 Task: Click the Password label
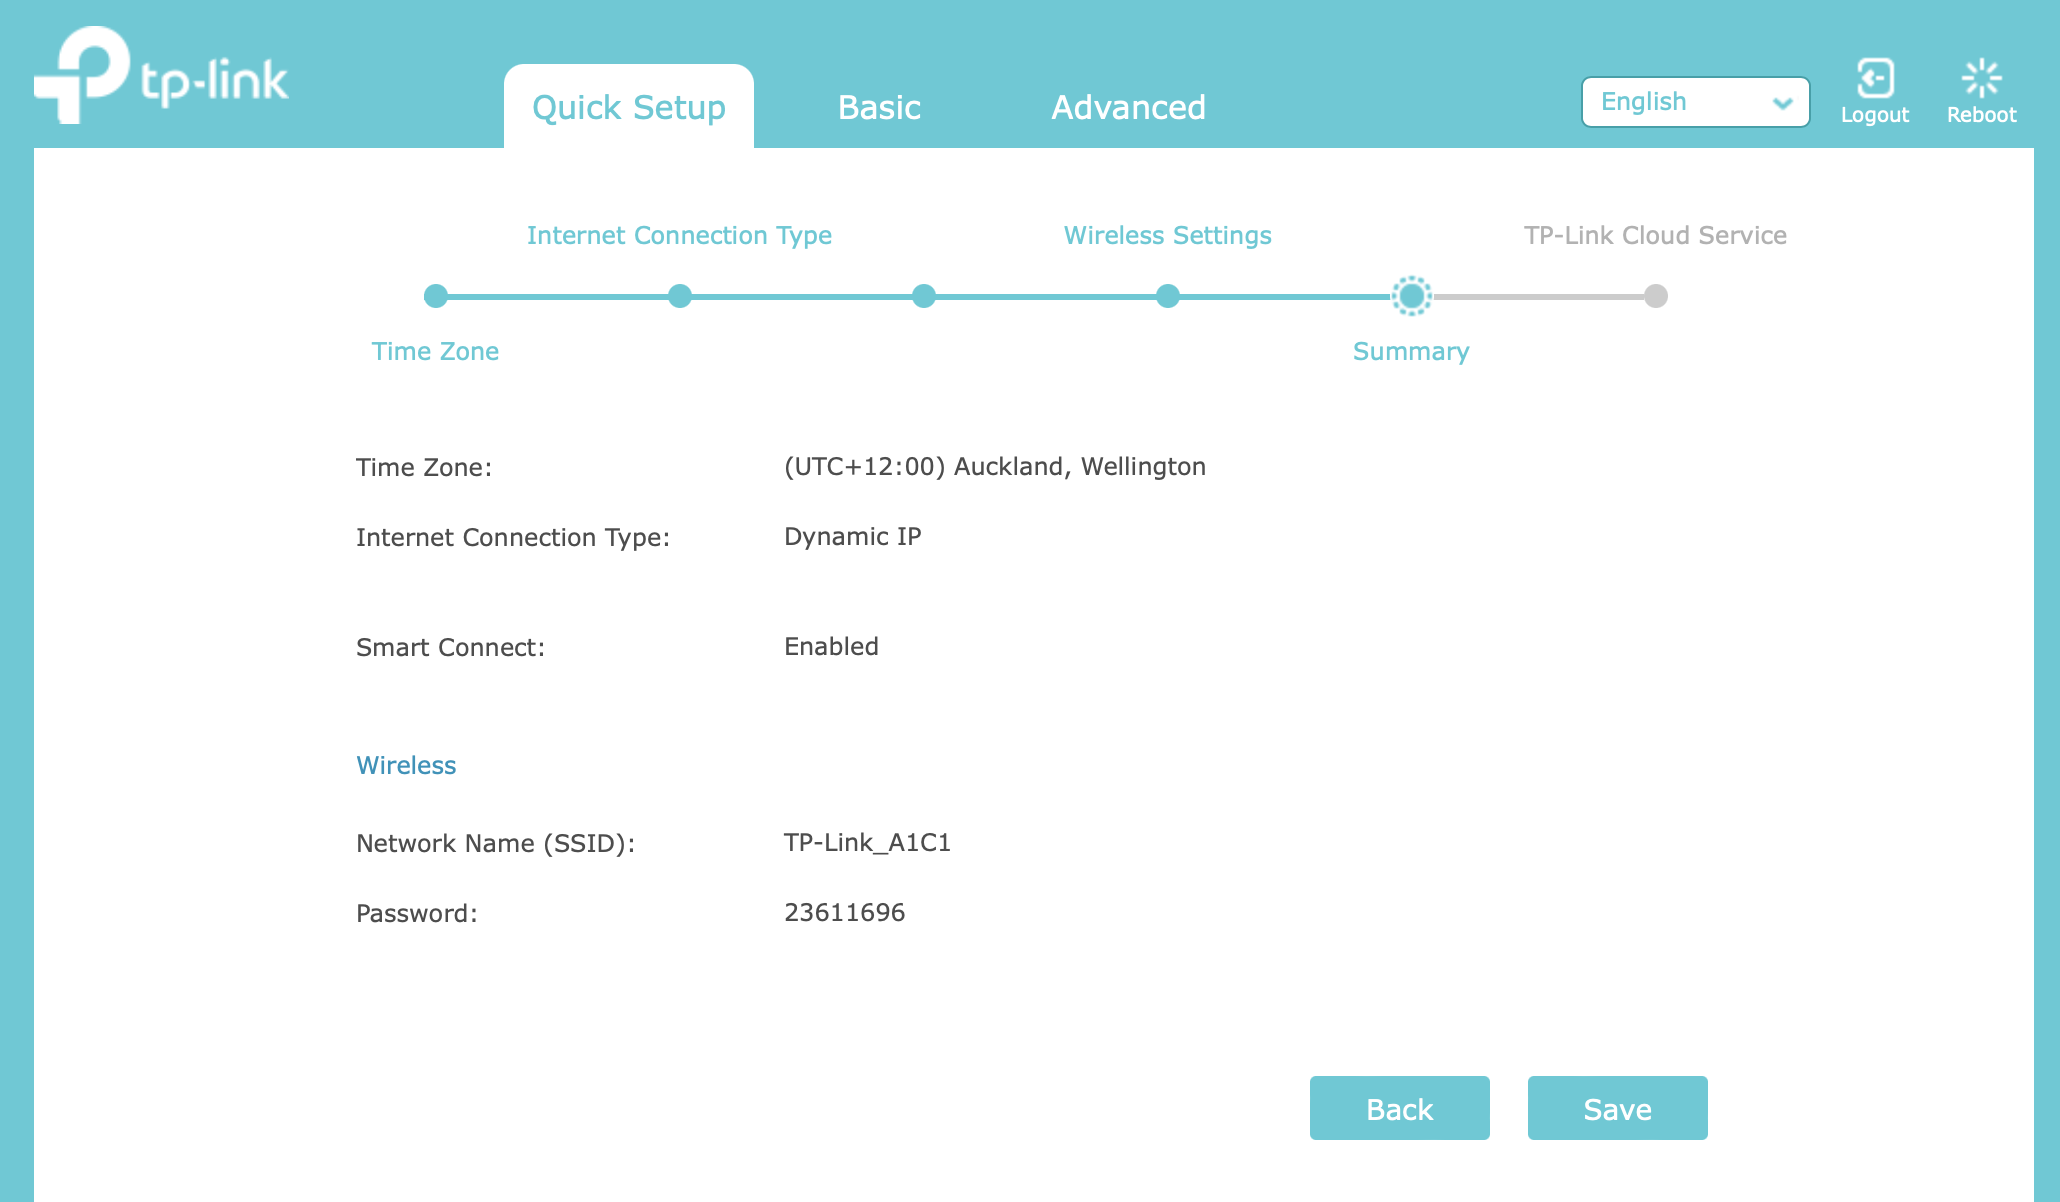[417, 913]
